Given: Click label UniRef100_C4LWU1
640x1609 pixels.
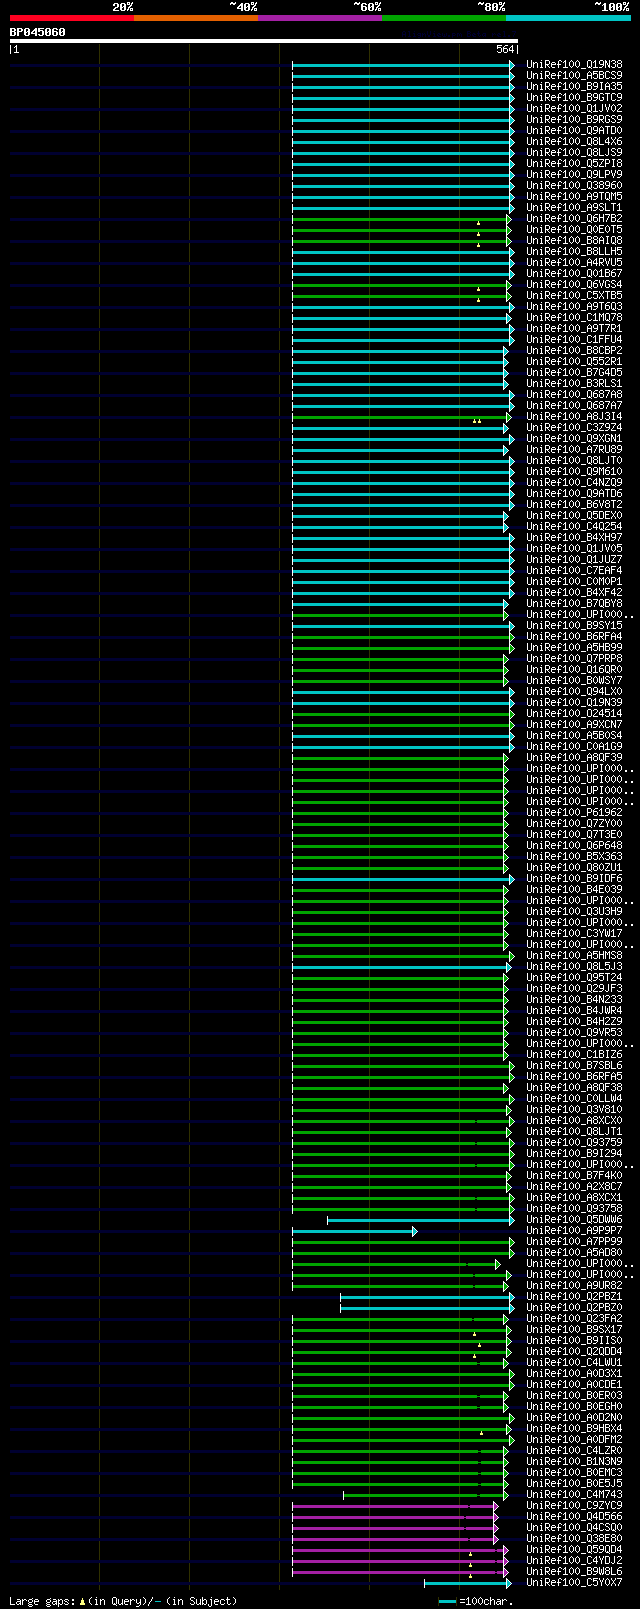Looking at the screenshot, I should 574,1363.
